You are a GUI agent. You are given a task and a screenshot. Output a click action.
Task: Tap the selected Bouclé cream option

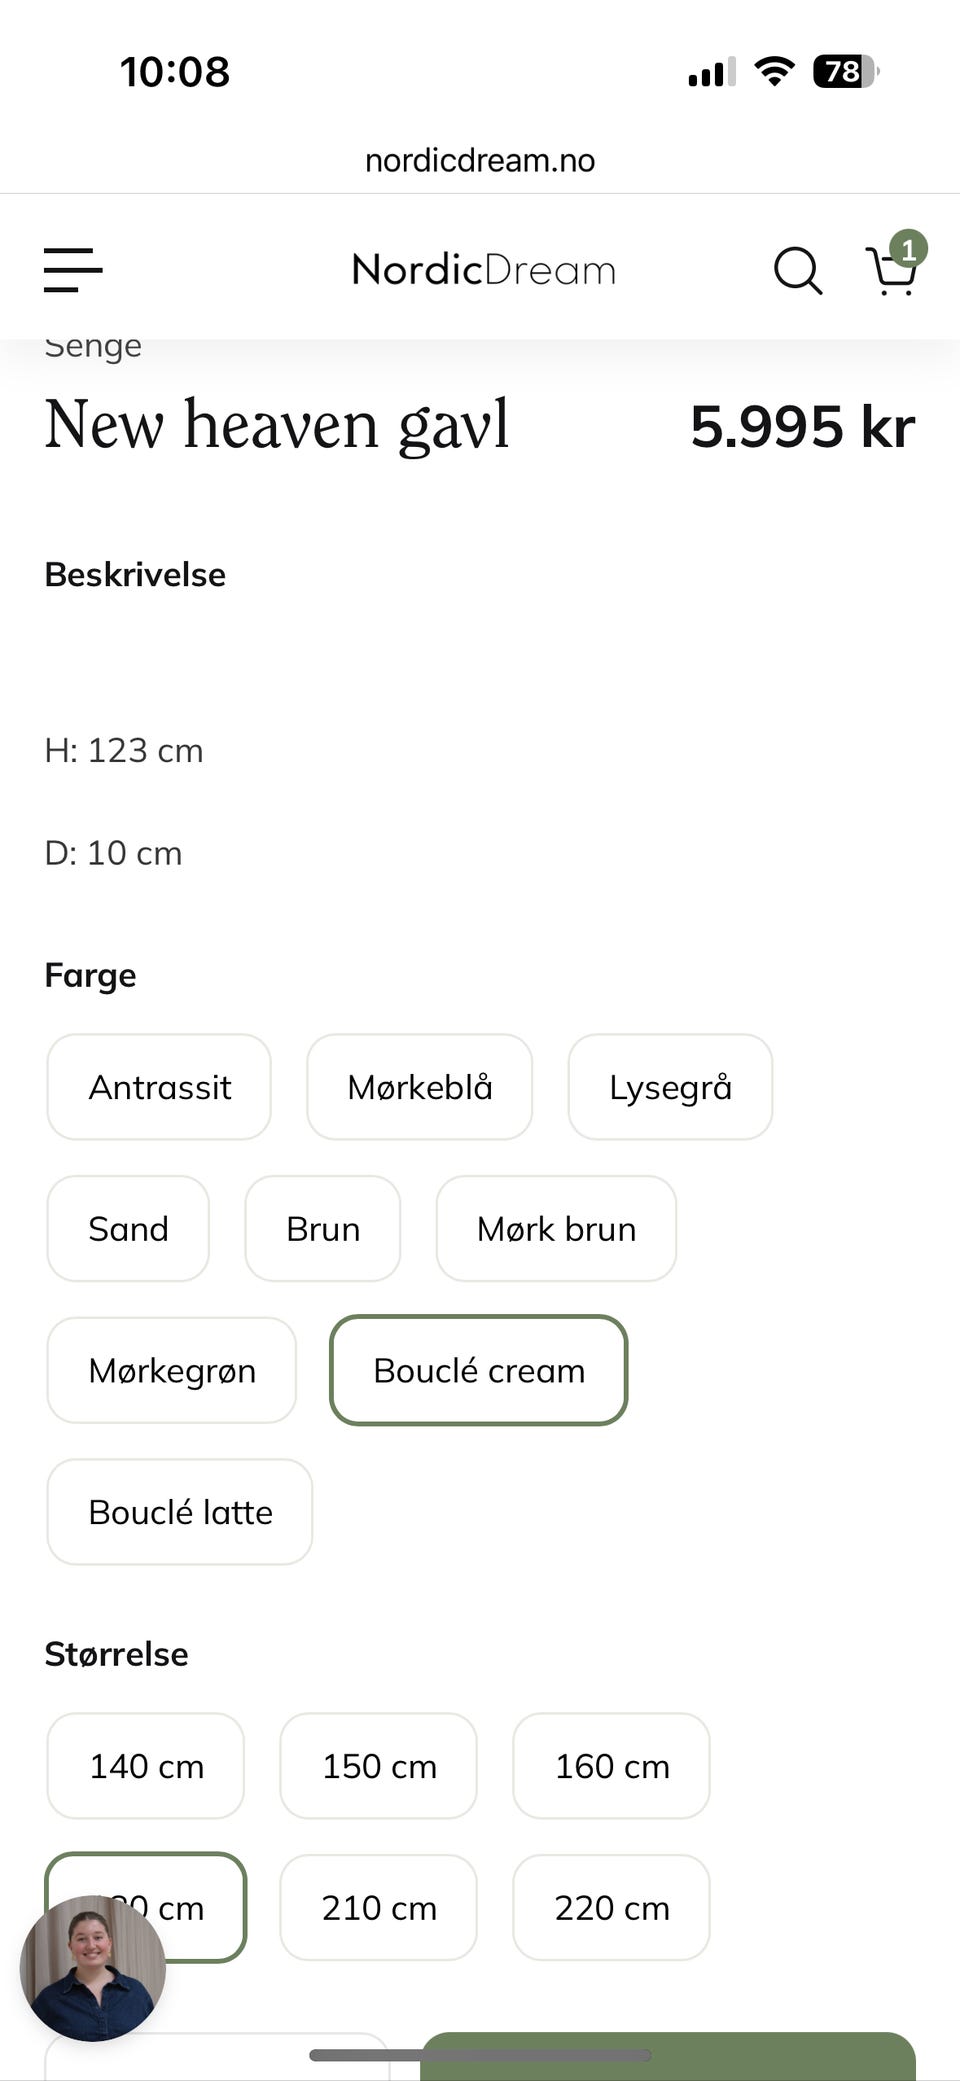point(479,1370)
